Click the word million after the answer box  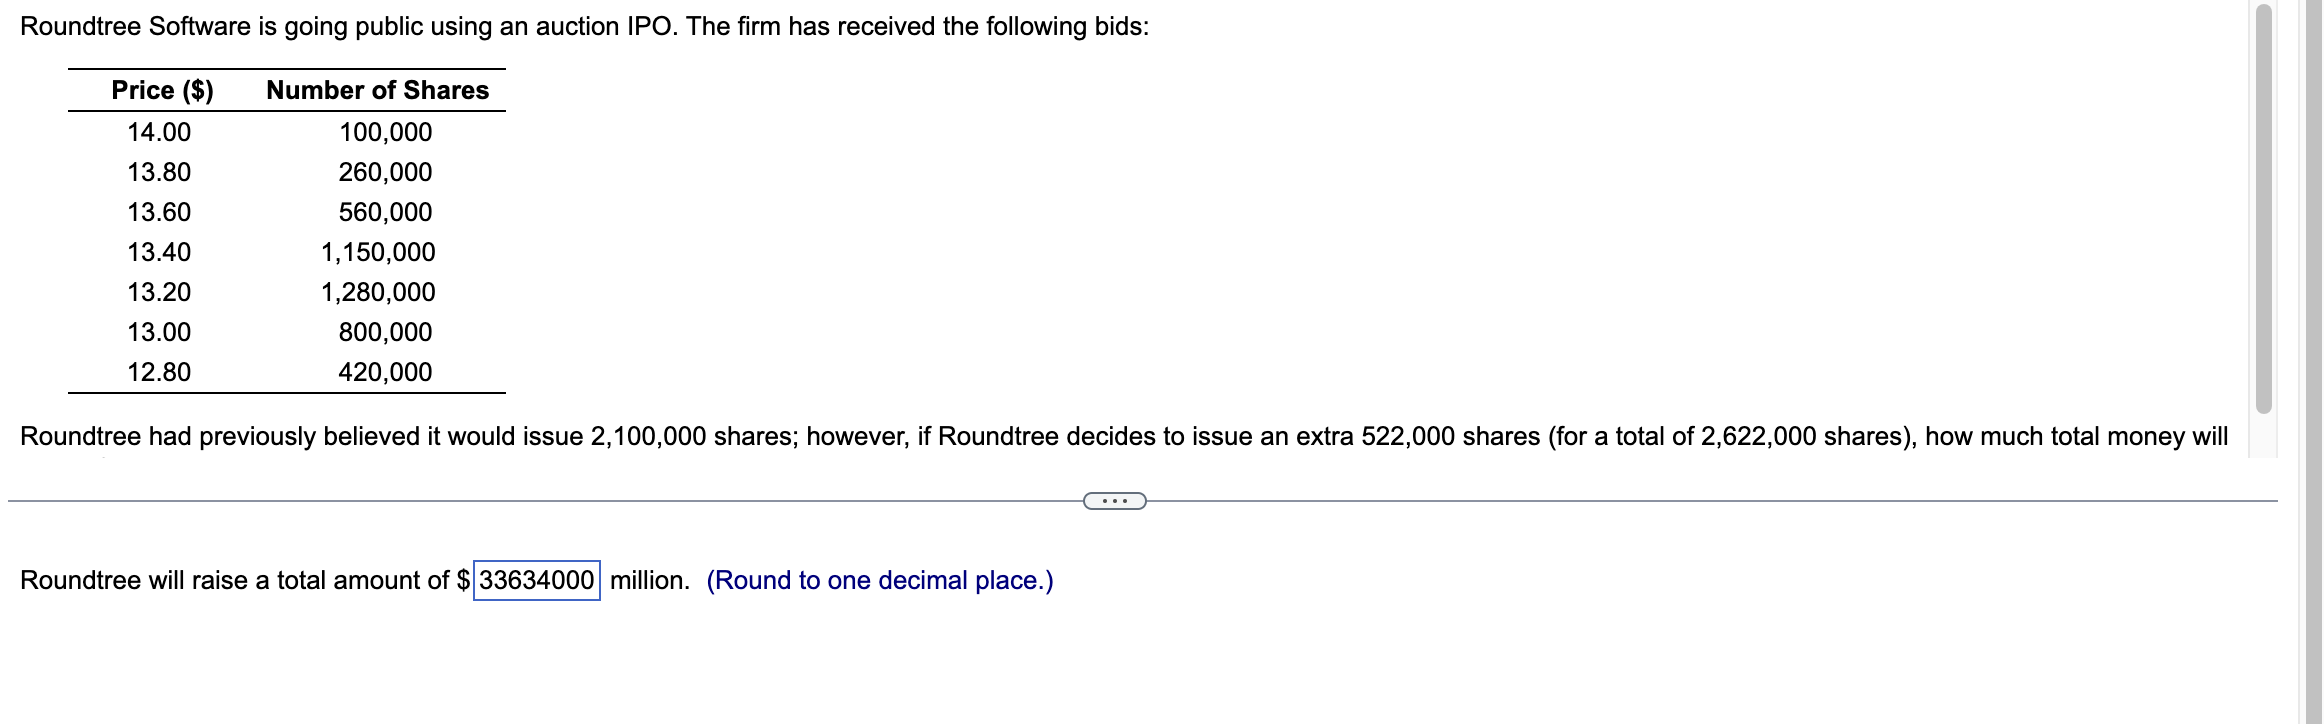[x=649, y=580]
